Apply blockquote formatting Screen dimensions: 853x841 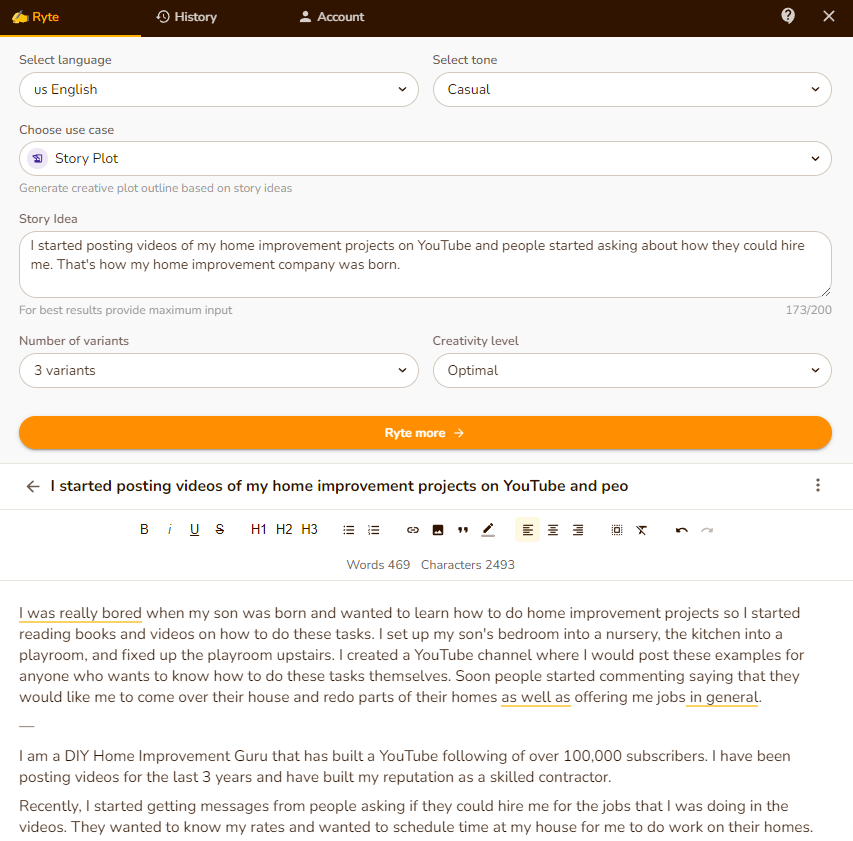[x=462, y=529]
